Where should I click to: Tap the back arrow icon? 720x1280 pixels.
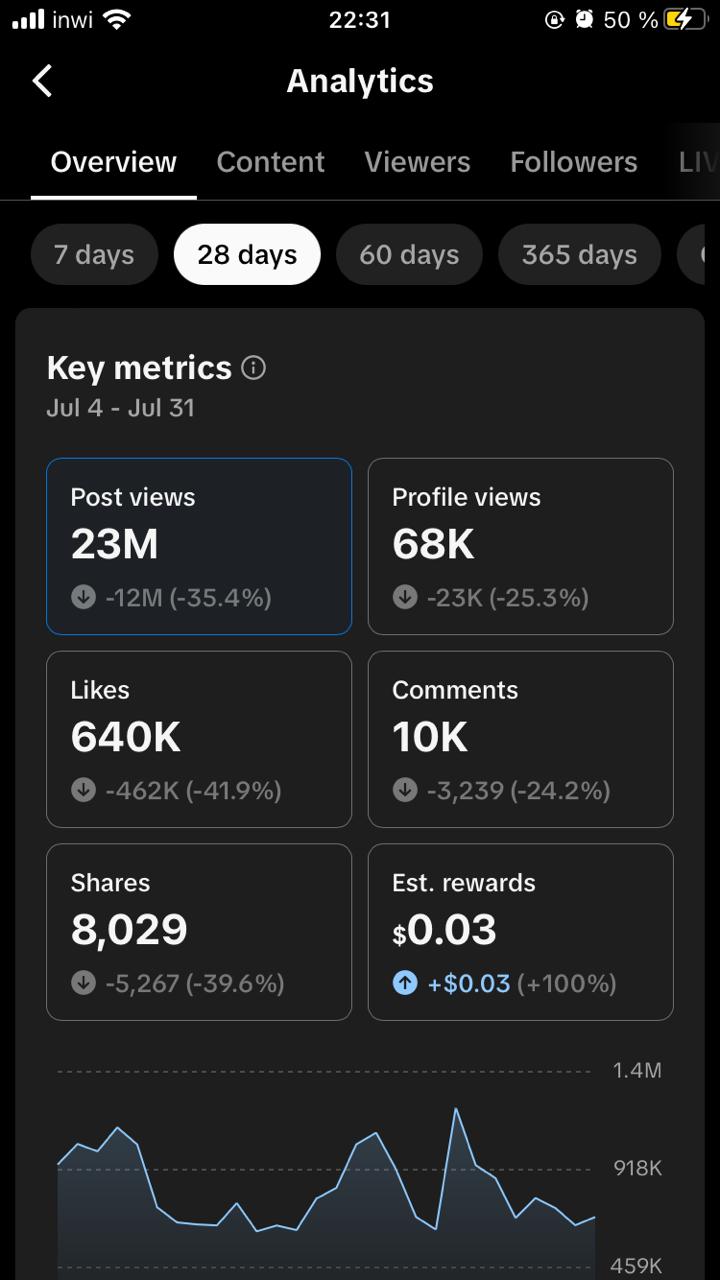[x=42, y=81]
